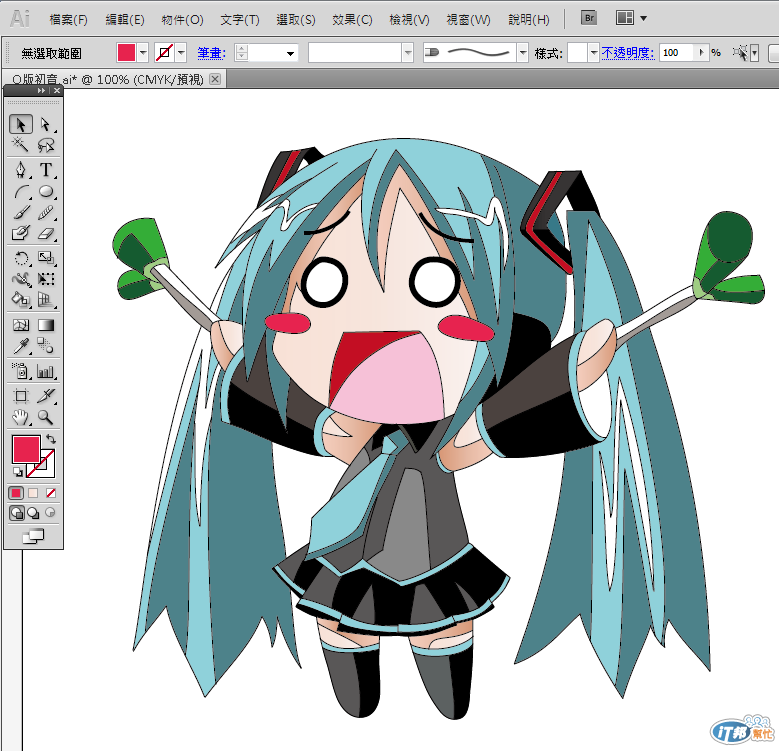
Task: Click the opacity value field
Action: click(x=678, y=52)
